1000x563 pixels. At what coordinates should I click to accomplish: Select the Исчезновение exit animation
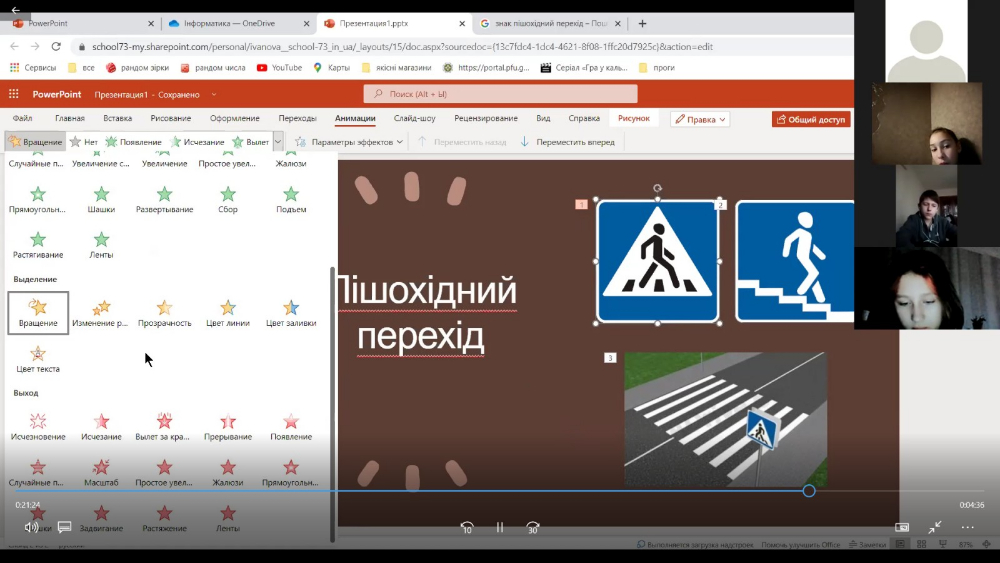pyautogui.click(x=38, y=427)
